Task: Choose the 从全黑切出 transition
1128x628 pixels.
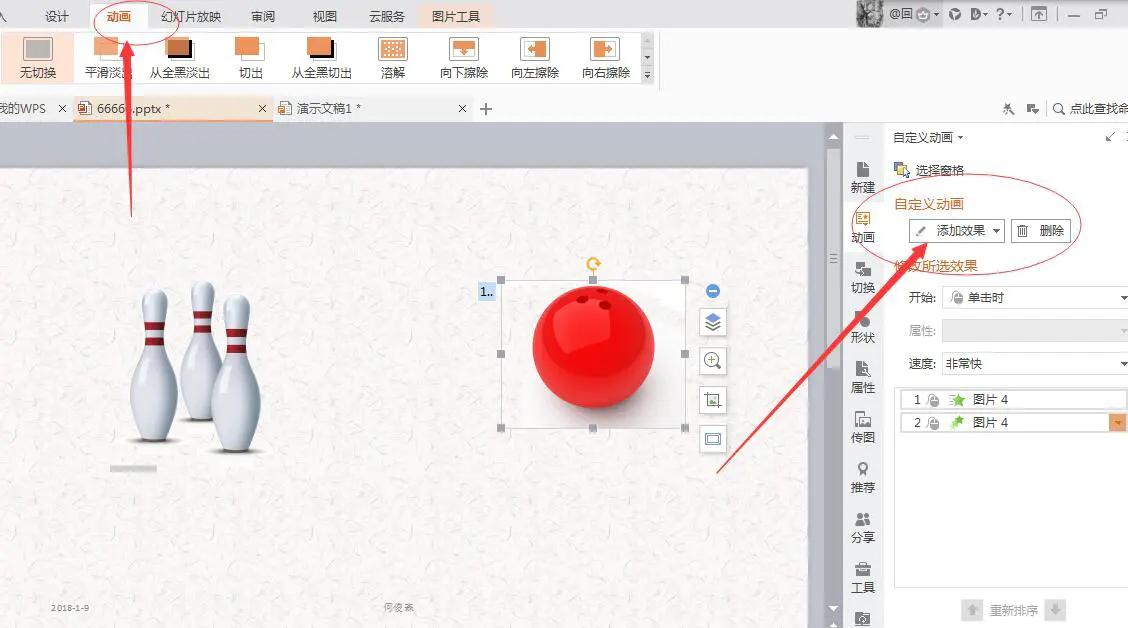Action: point(322,58)
